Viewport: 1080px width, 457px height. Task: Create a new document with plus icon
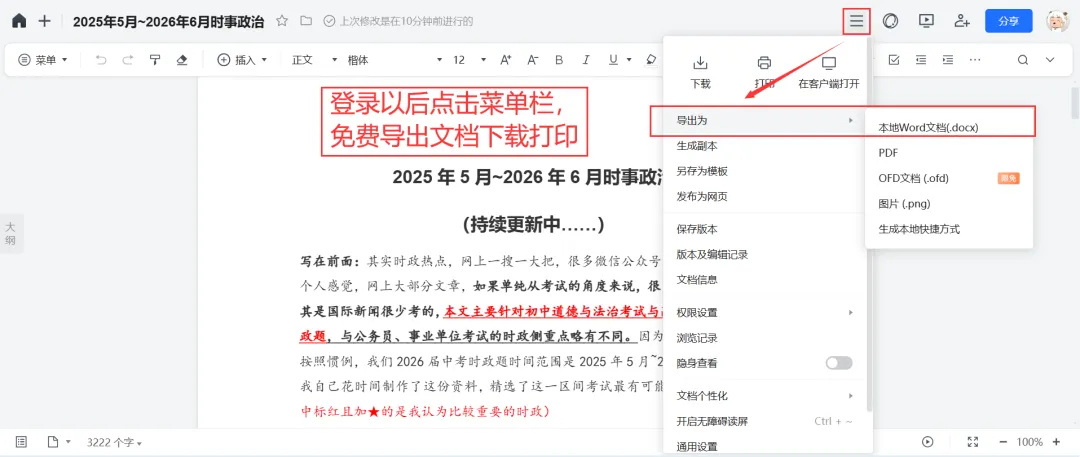click(x=45, y=21)
